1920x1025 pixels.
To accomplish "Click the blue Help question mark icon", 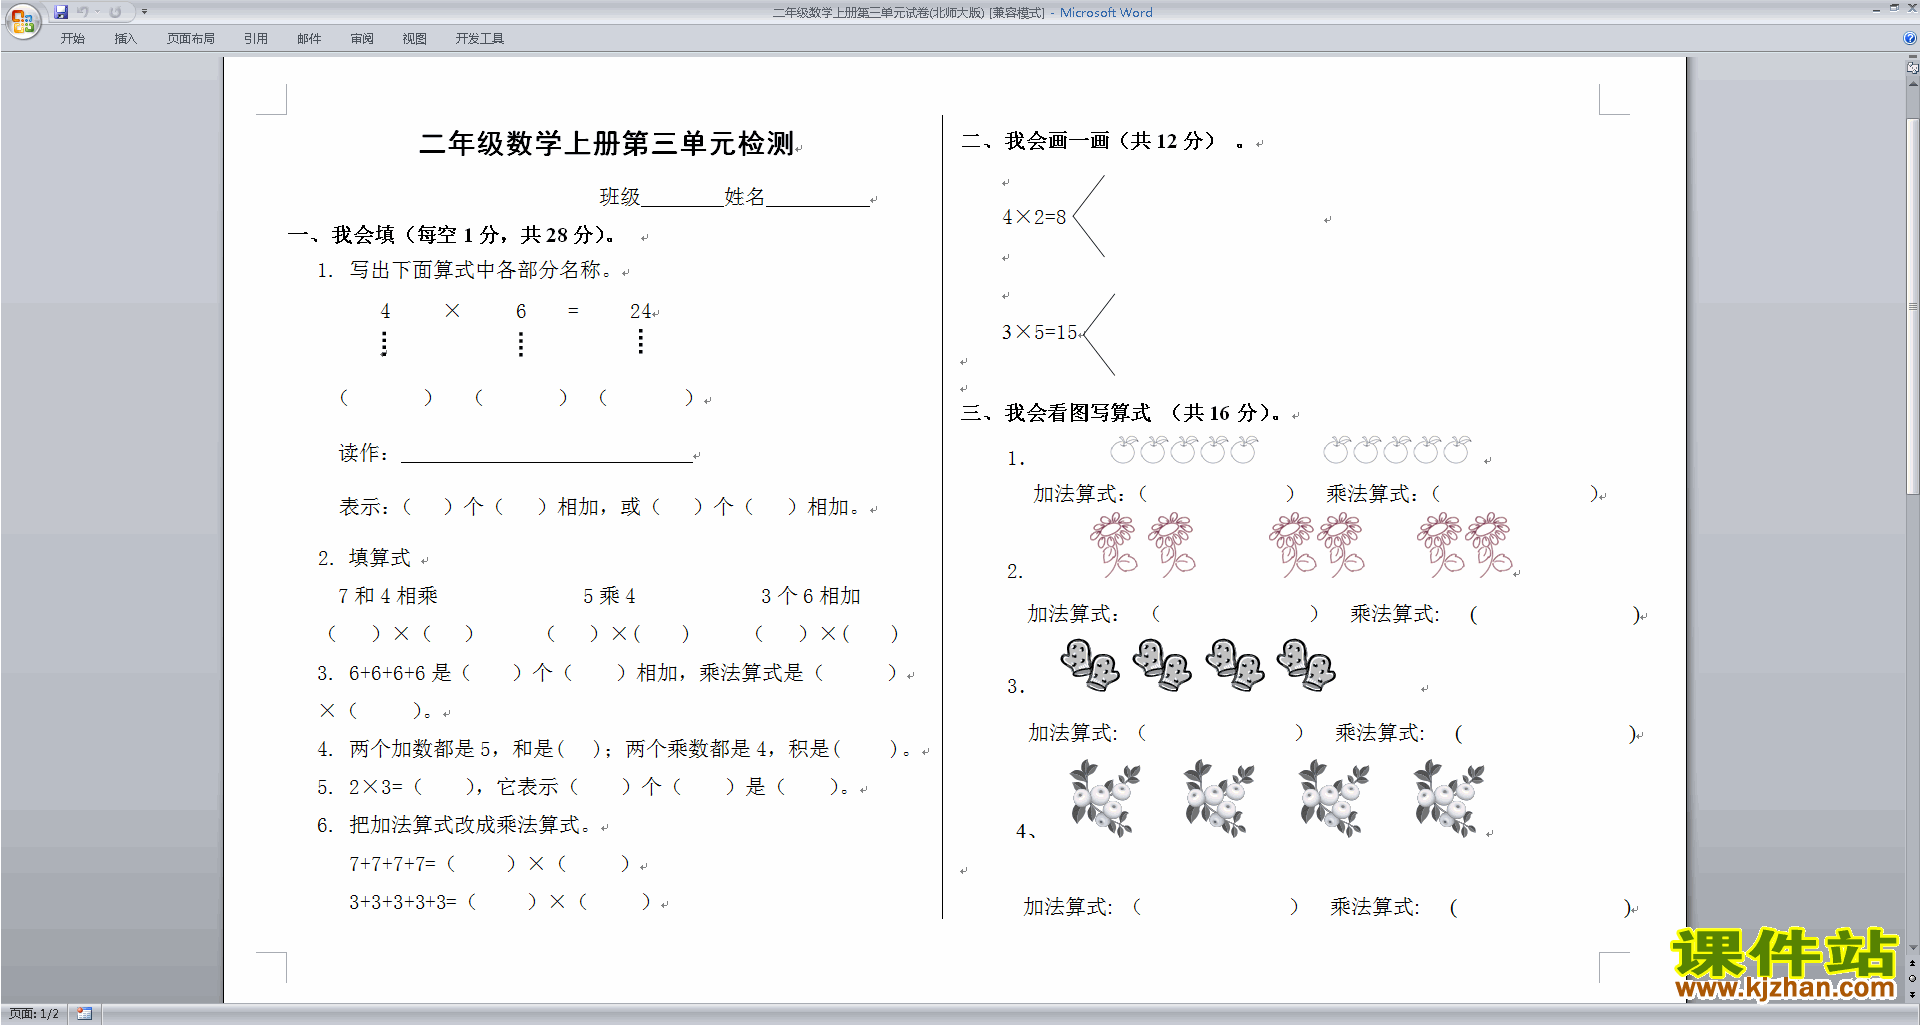I will tap(1910, 38).
